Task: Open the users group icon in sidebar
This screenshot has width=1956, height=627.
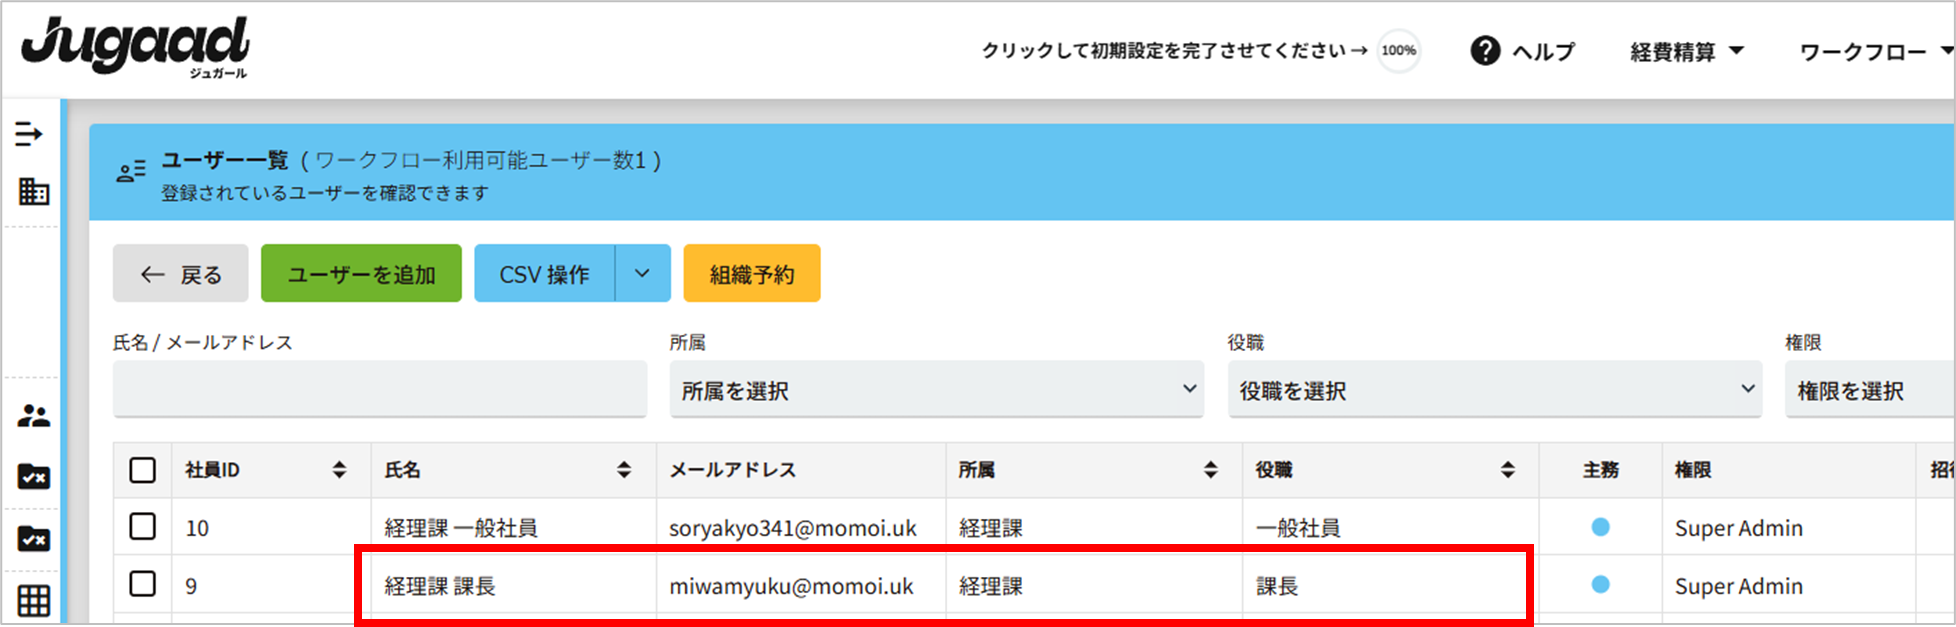Action: (33, 416)
